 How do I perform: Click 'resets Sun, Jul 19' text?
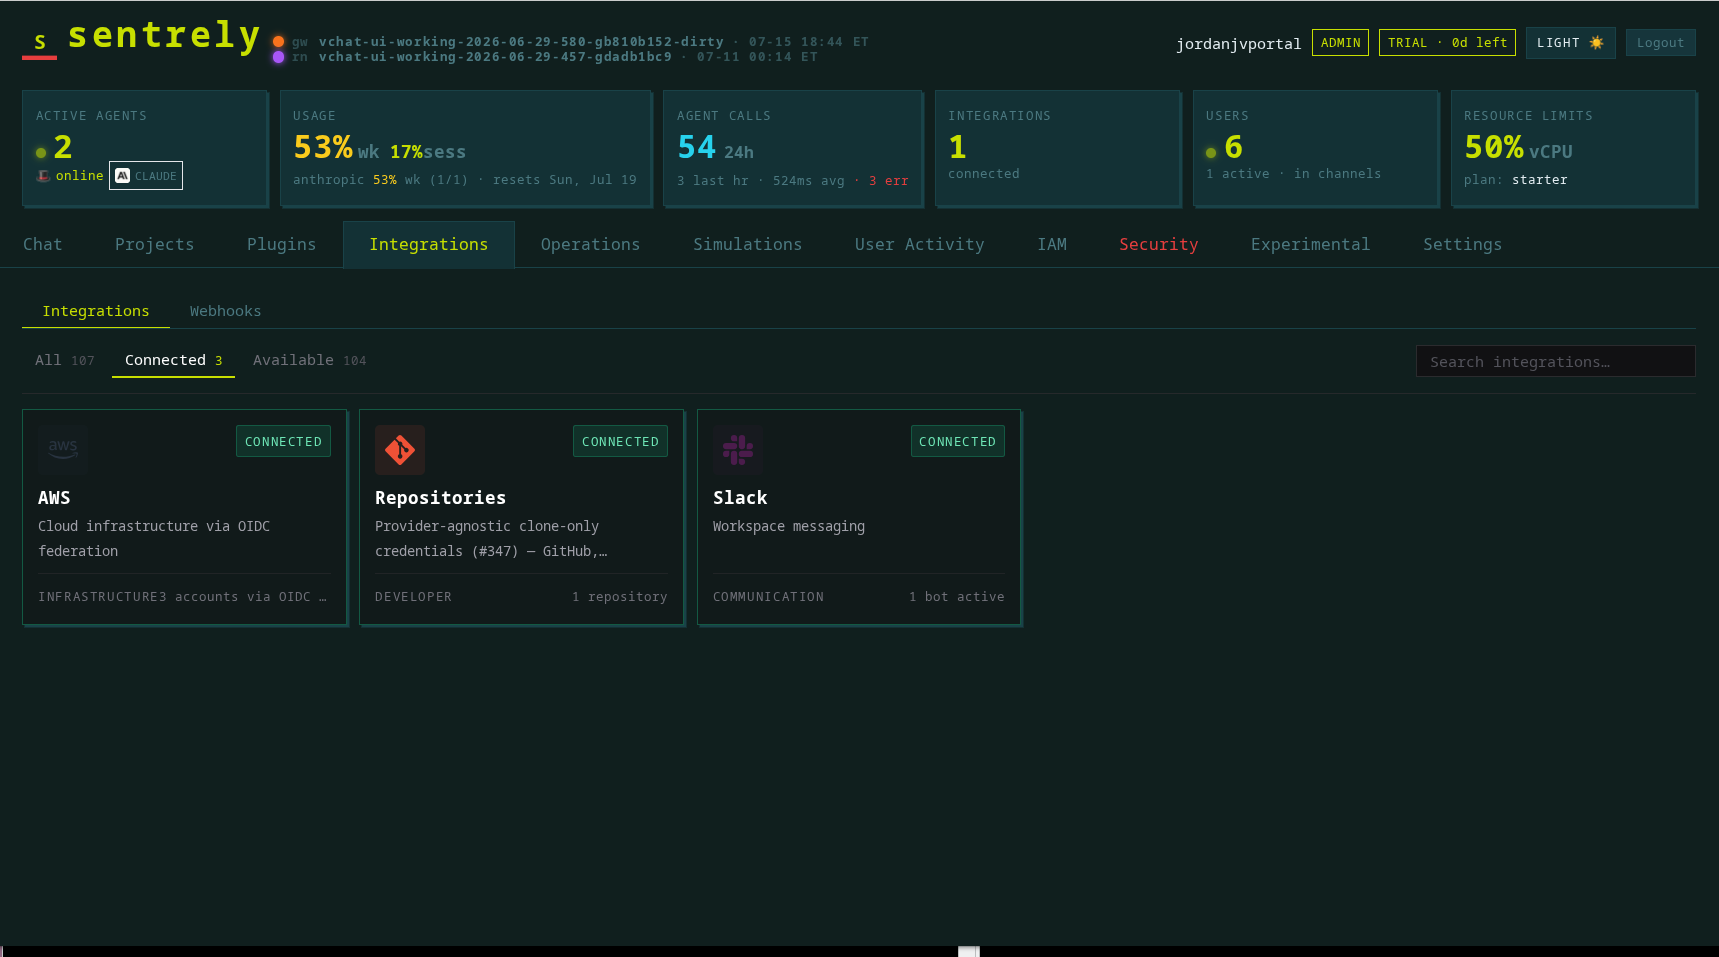(x=564, y=180)
